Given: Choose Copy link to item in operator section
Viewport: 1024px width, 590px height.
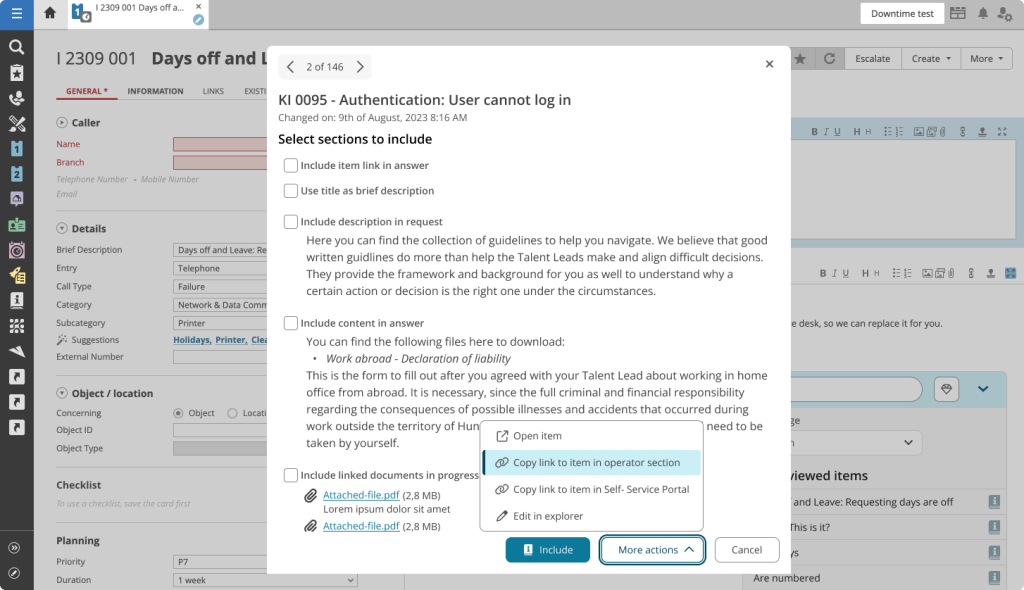Looking at the screenshot, I should tap(596, 463).
